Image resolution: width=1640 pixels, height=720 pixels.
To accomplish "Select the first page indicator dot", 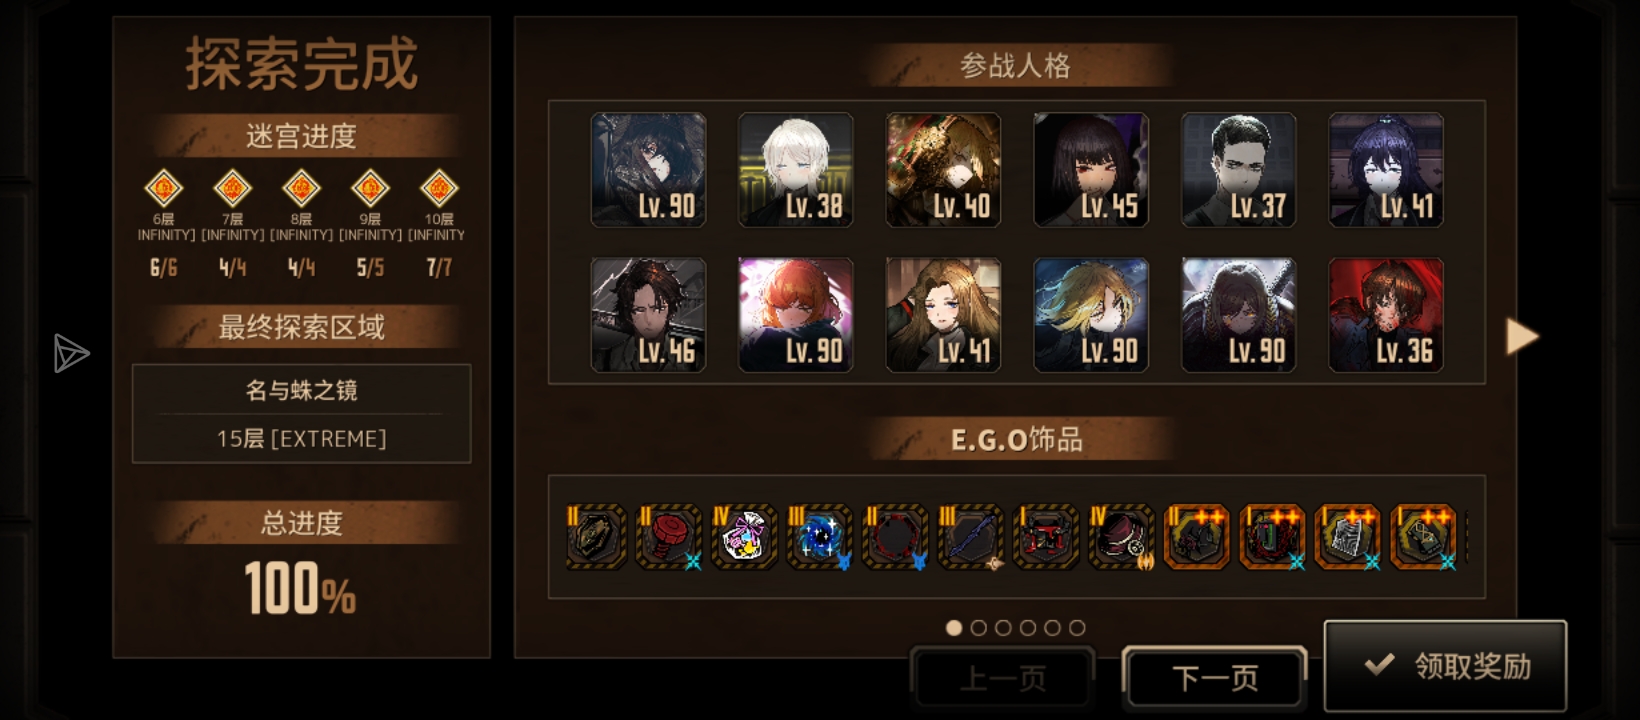I will 954,628.
